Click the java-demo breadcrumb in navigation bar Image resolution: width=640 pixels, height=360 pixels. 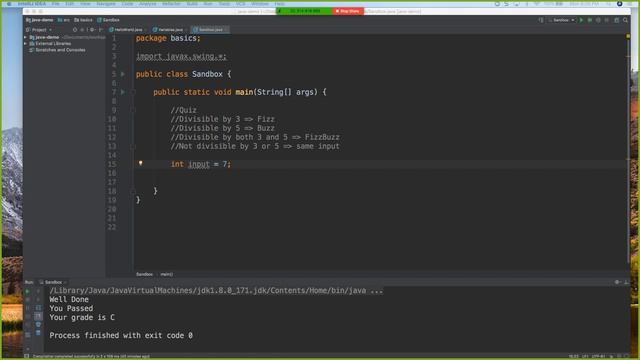click(40, 20)
